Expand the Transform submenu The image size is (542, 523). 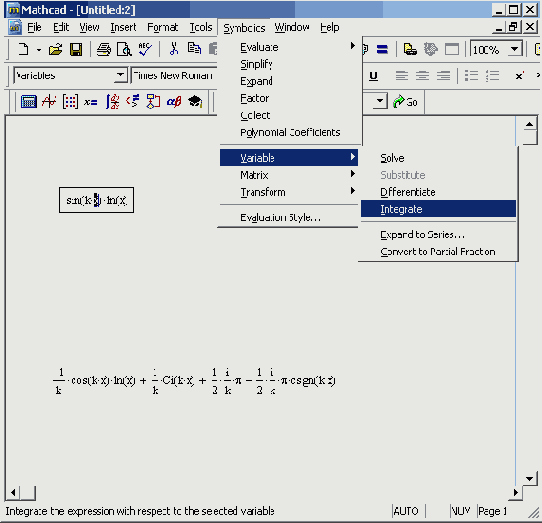pyautogui.click(x=289, y=192)
